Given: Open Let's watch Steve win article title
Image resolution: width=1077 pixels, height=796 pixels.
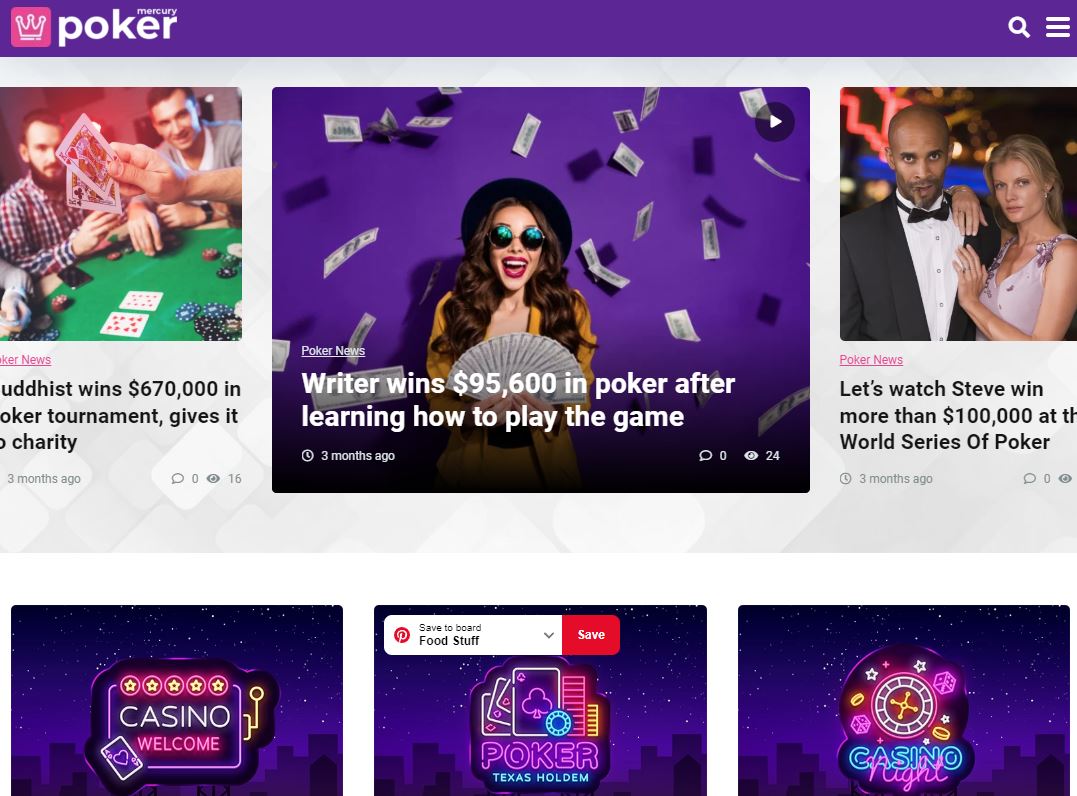Looking at the screenshot, I should tap(958, 415).
